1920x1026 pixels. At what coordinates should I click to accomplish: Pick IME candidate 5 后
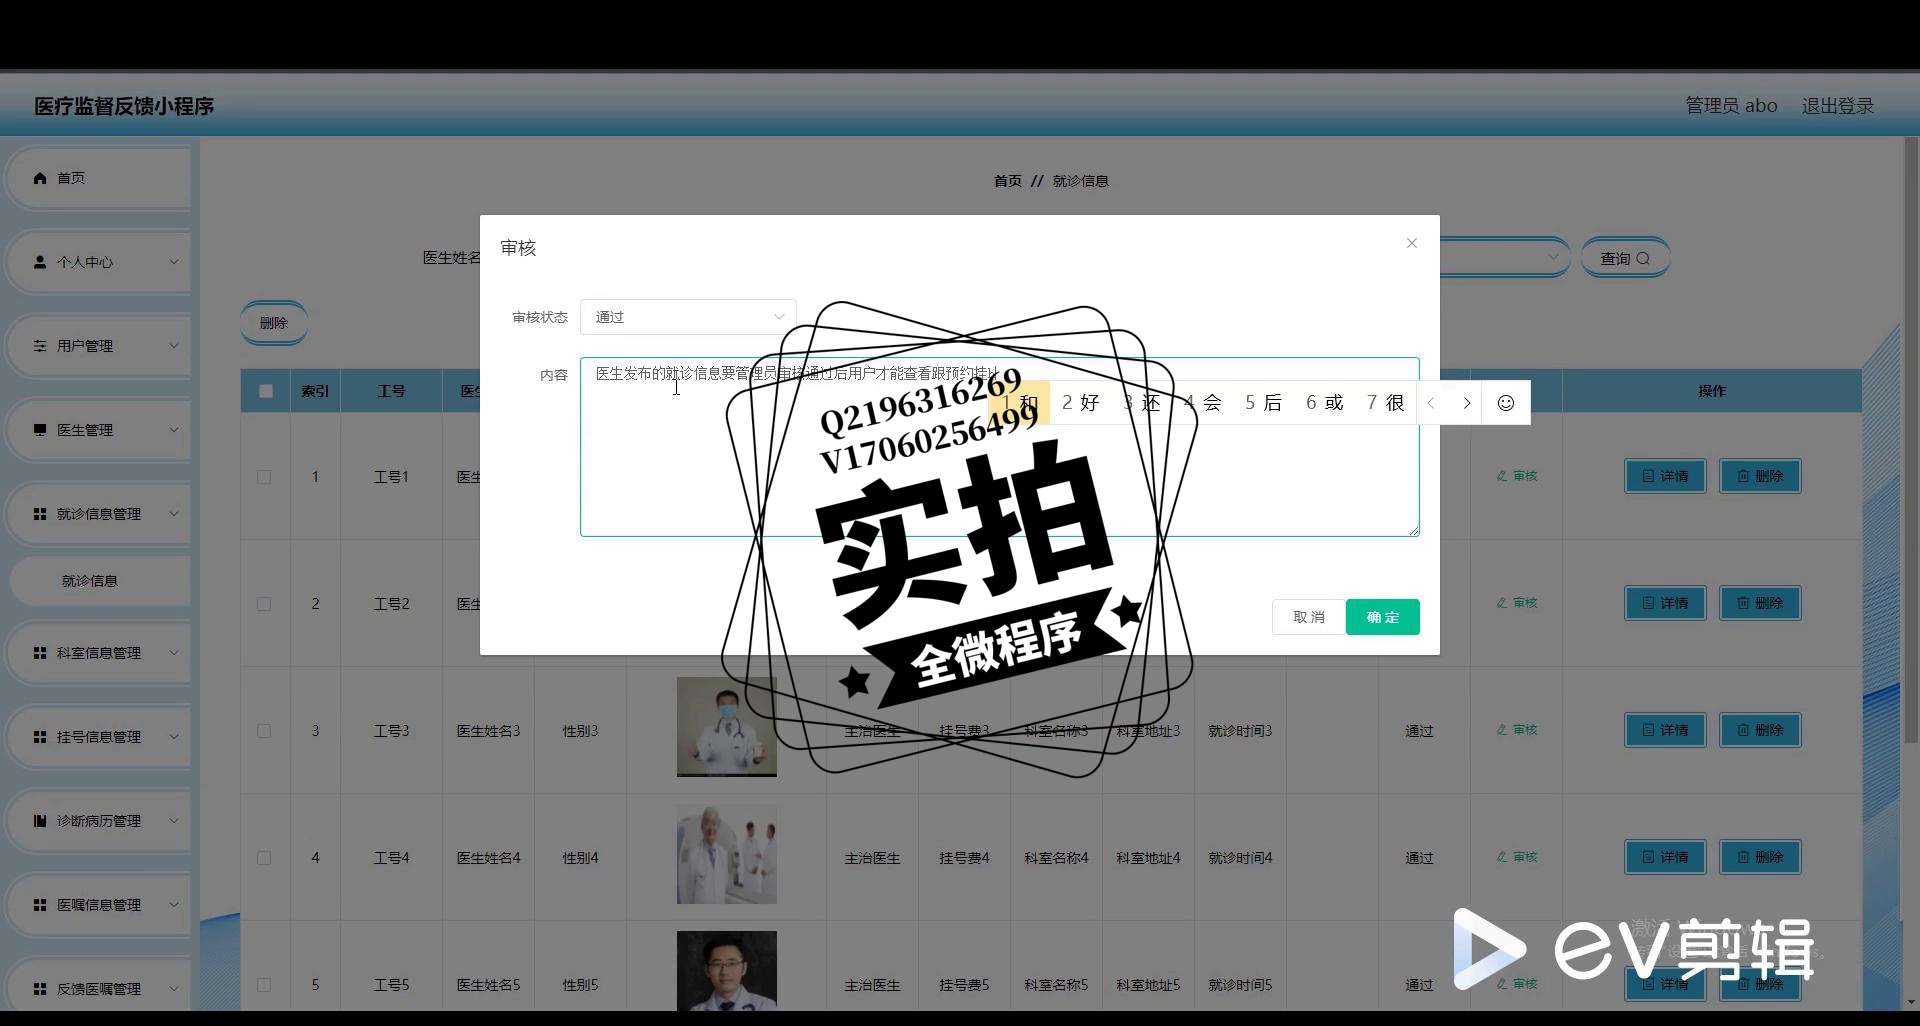[1263, 403]
